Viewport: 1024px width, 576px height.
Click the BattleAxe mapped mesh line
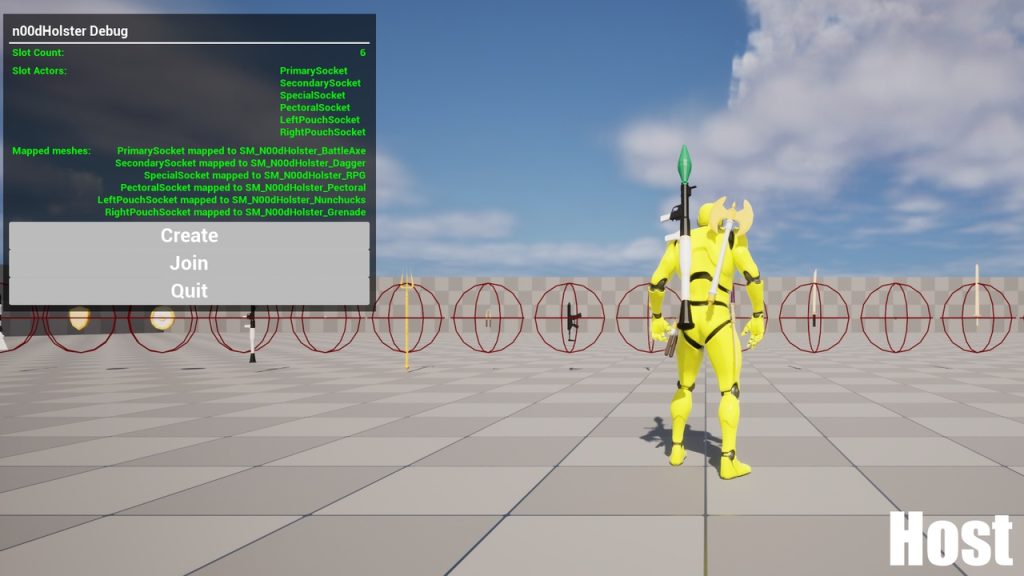click(241, 150)
